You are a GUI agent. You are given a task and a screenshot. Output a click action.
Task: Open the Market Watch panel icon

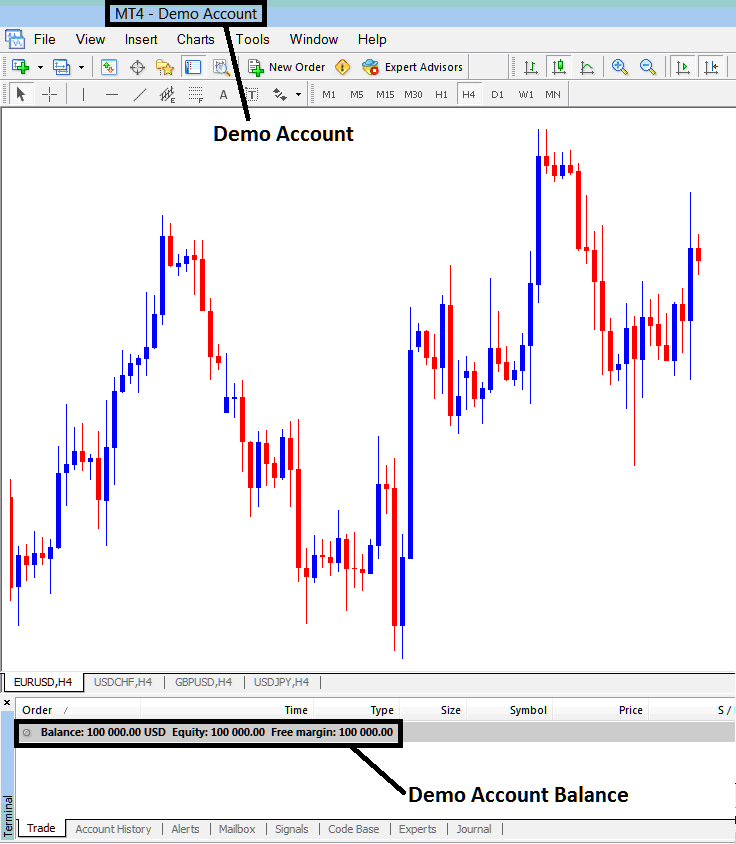pos(109,67)
